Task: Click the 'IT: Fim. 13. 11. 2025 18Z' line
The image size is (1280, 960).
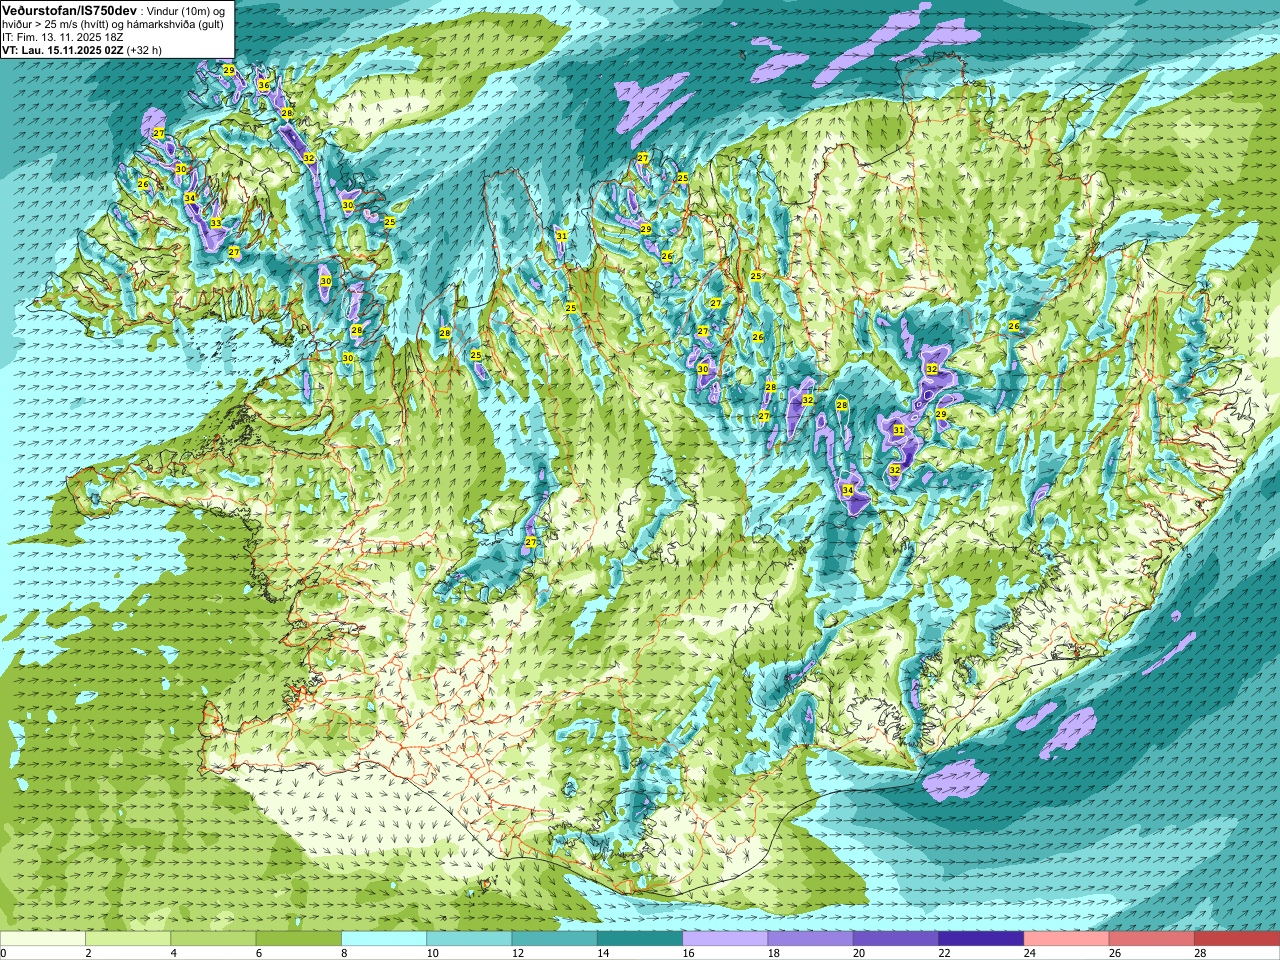Action: coord(63,37)
